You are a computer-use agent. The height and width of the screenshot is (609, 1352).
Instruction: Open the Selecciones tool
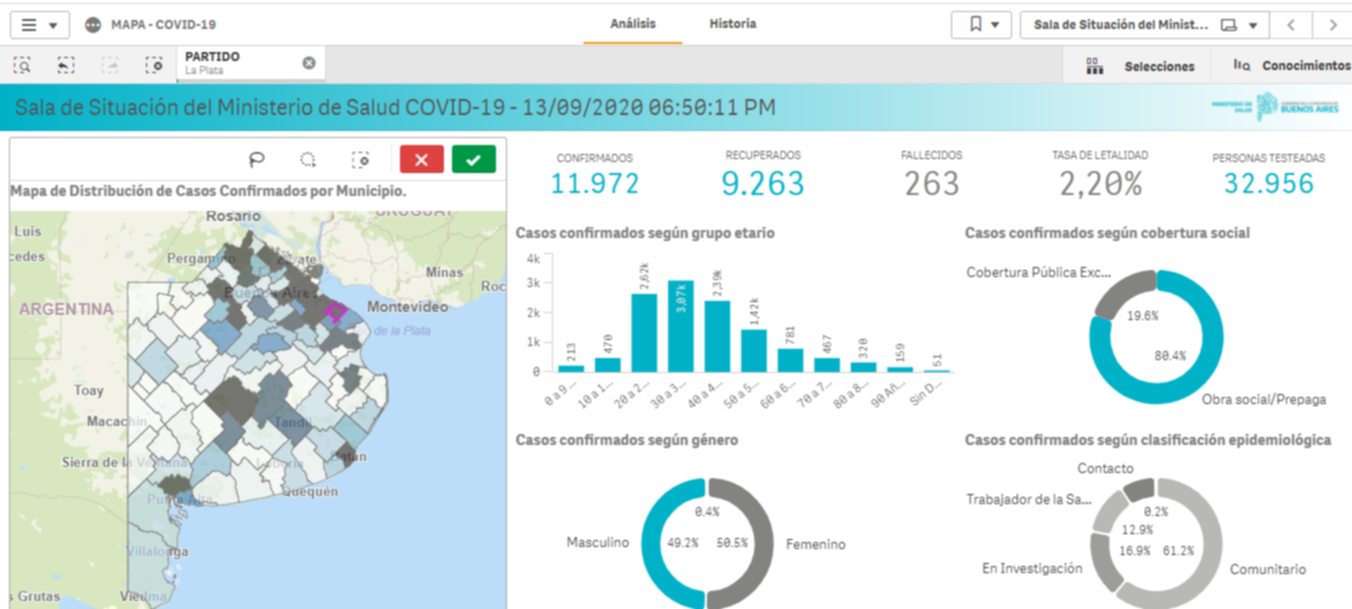coord(1140,66)
